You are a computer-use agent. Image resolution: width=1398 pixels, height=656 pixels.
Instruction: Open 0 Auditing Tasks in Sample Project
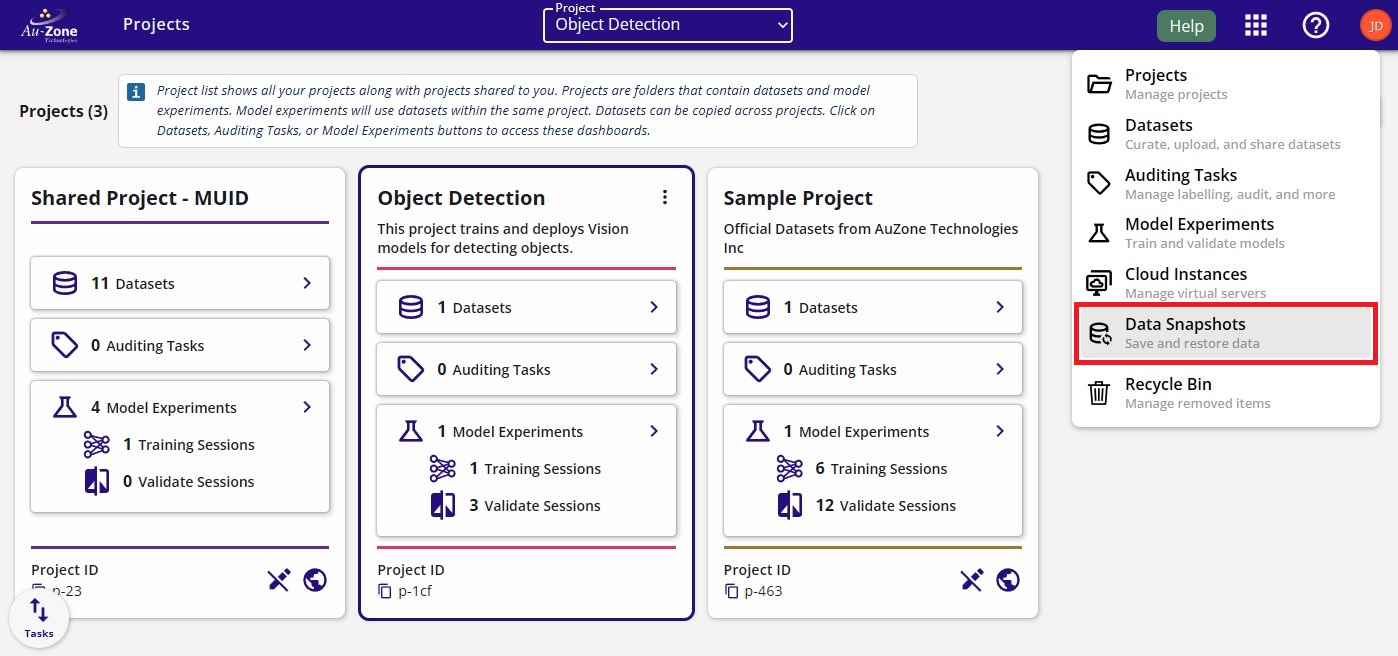pos(872,370)
